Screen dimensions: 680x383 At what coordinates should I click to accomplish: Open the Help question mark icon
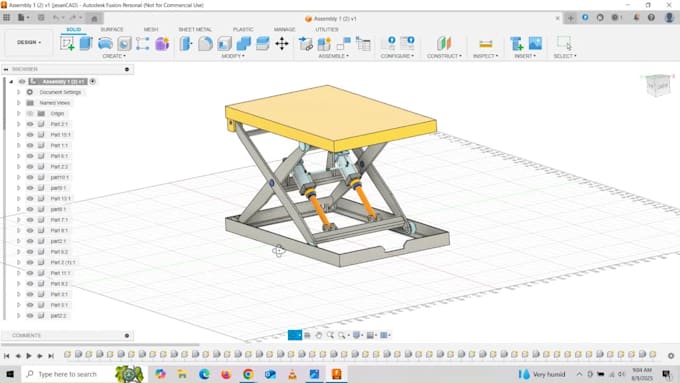coord(651,18)
